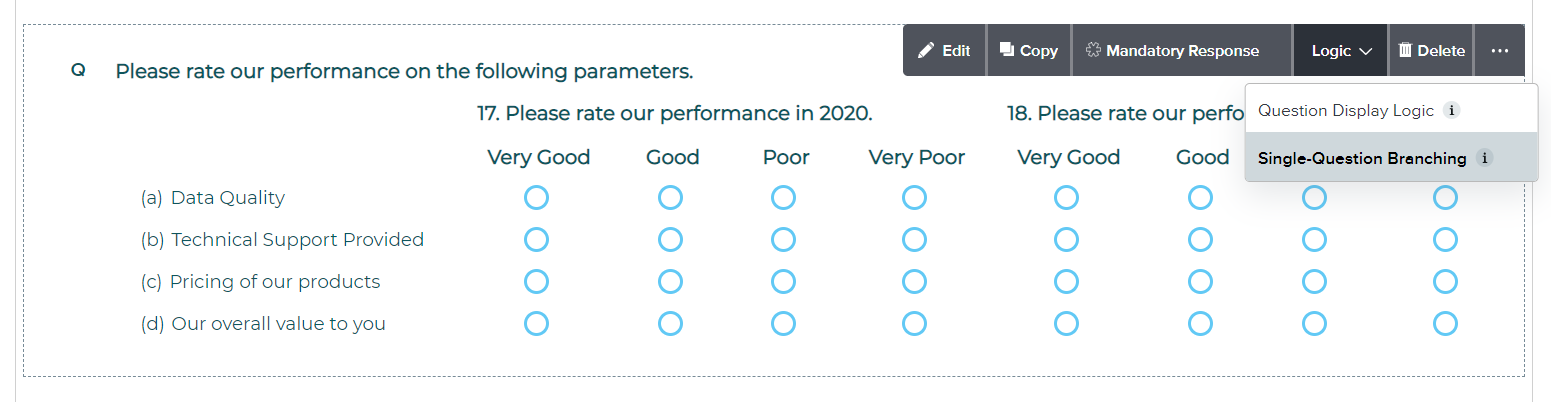Screen dimensions: 1551x402
Task: Select Question Display Logic menu option
Action: 1345,111
